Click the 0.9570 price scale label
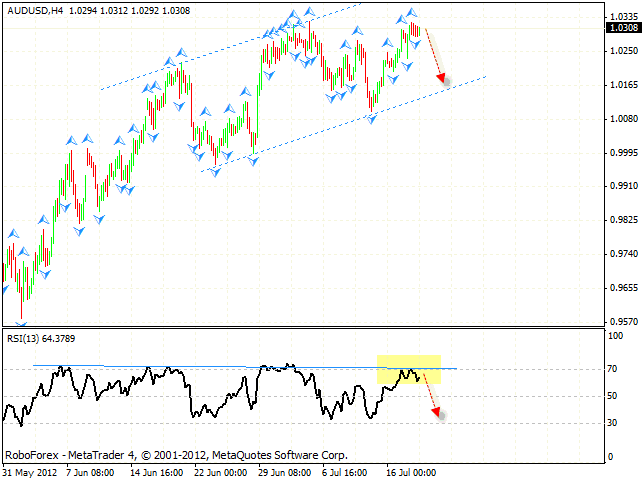This screenshot has height=480, width=642. click(x=621, y=322)
